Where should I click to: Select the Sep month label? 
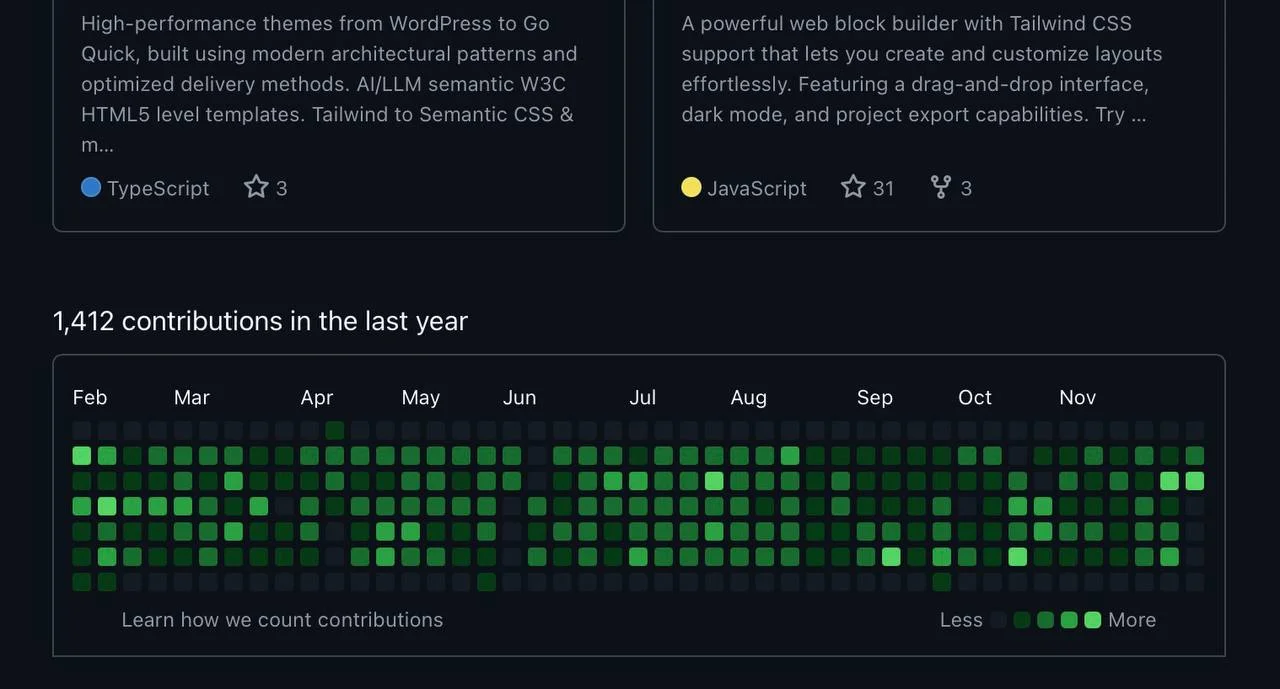click(x=875, y=398)
